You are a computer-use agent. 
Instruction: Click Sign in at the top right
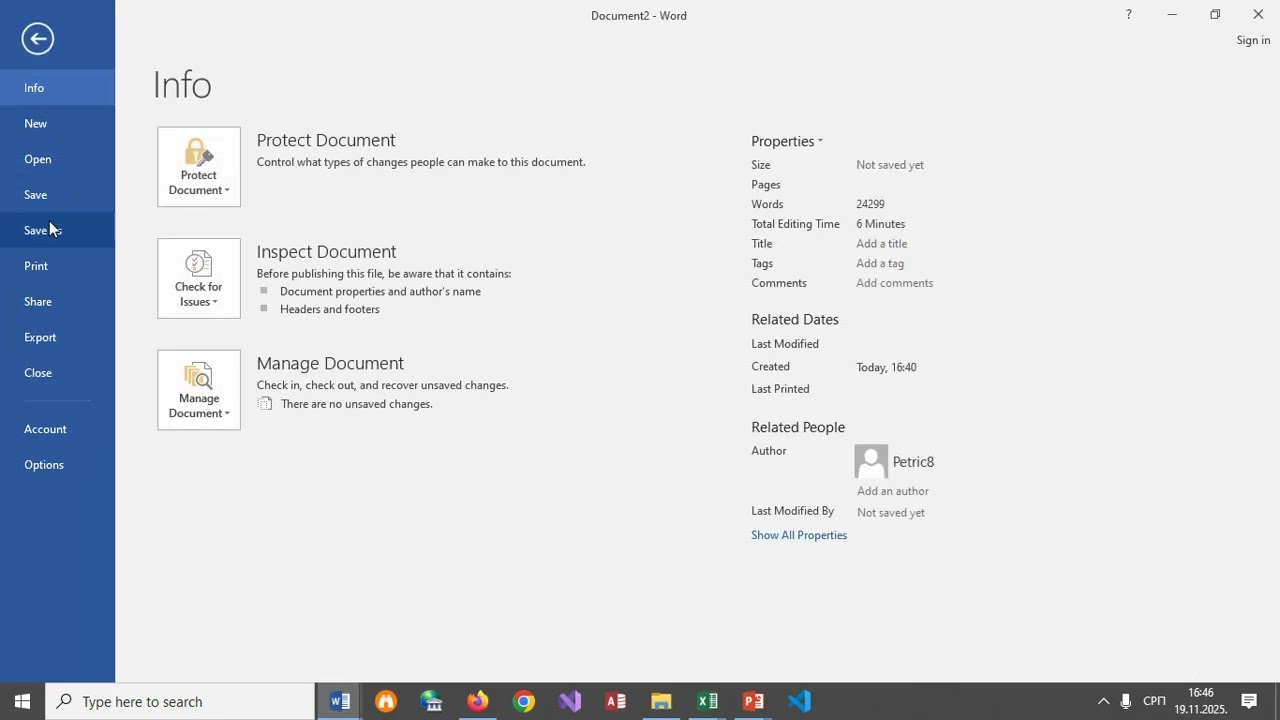point(1253,40)
